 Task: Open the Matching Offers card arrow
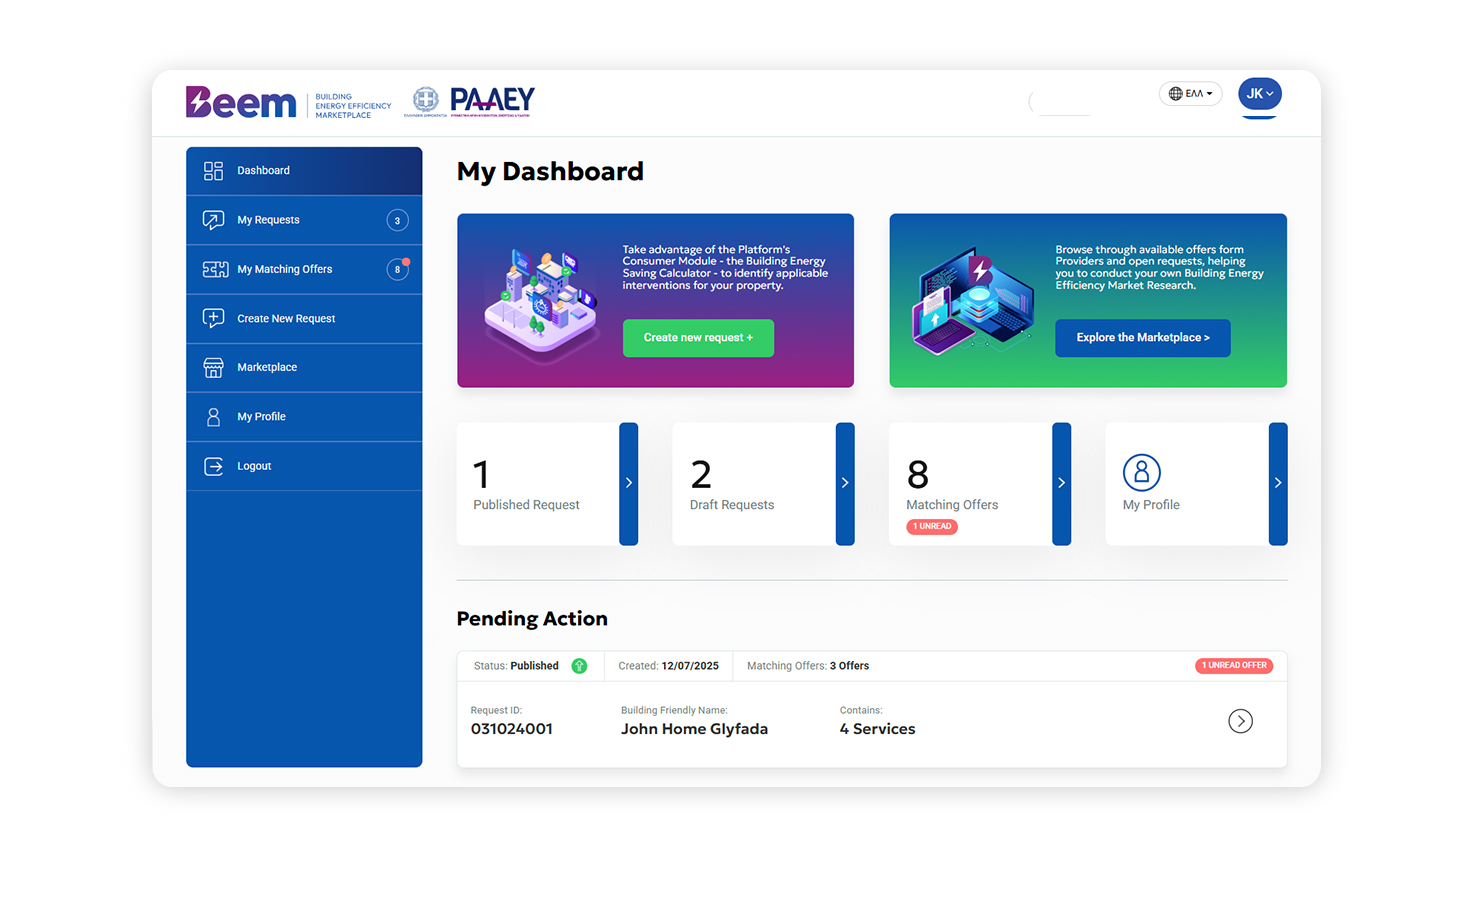(x=1061, y=484)
